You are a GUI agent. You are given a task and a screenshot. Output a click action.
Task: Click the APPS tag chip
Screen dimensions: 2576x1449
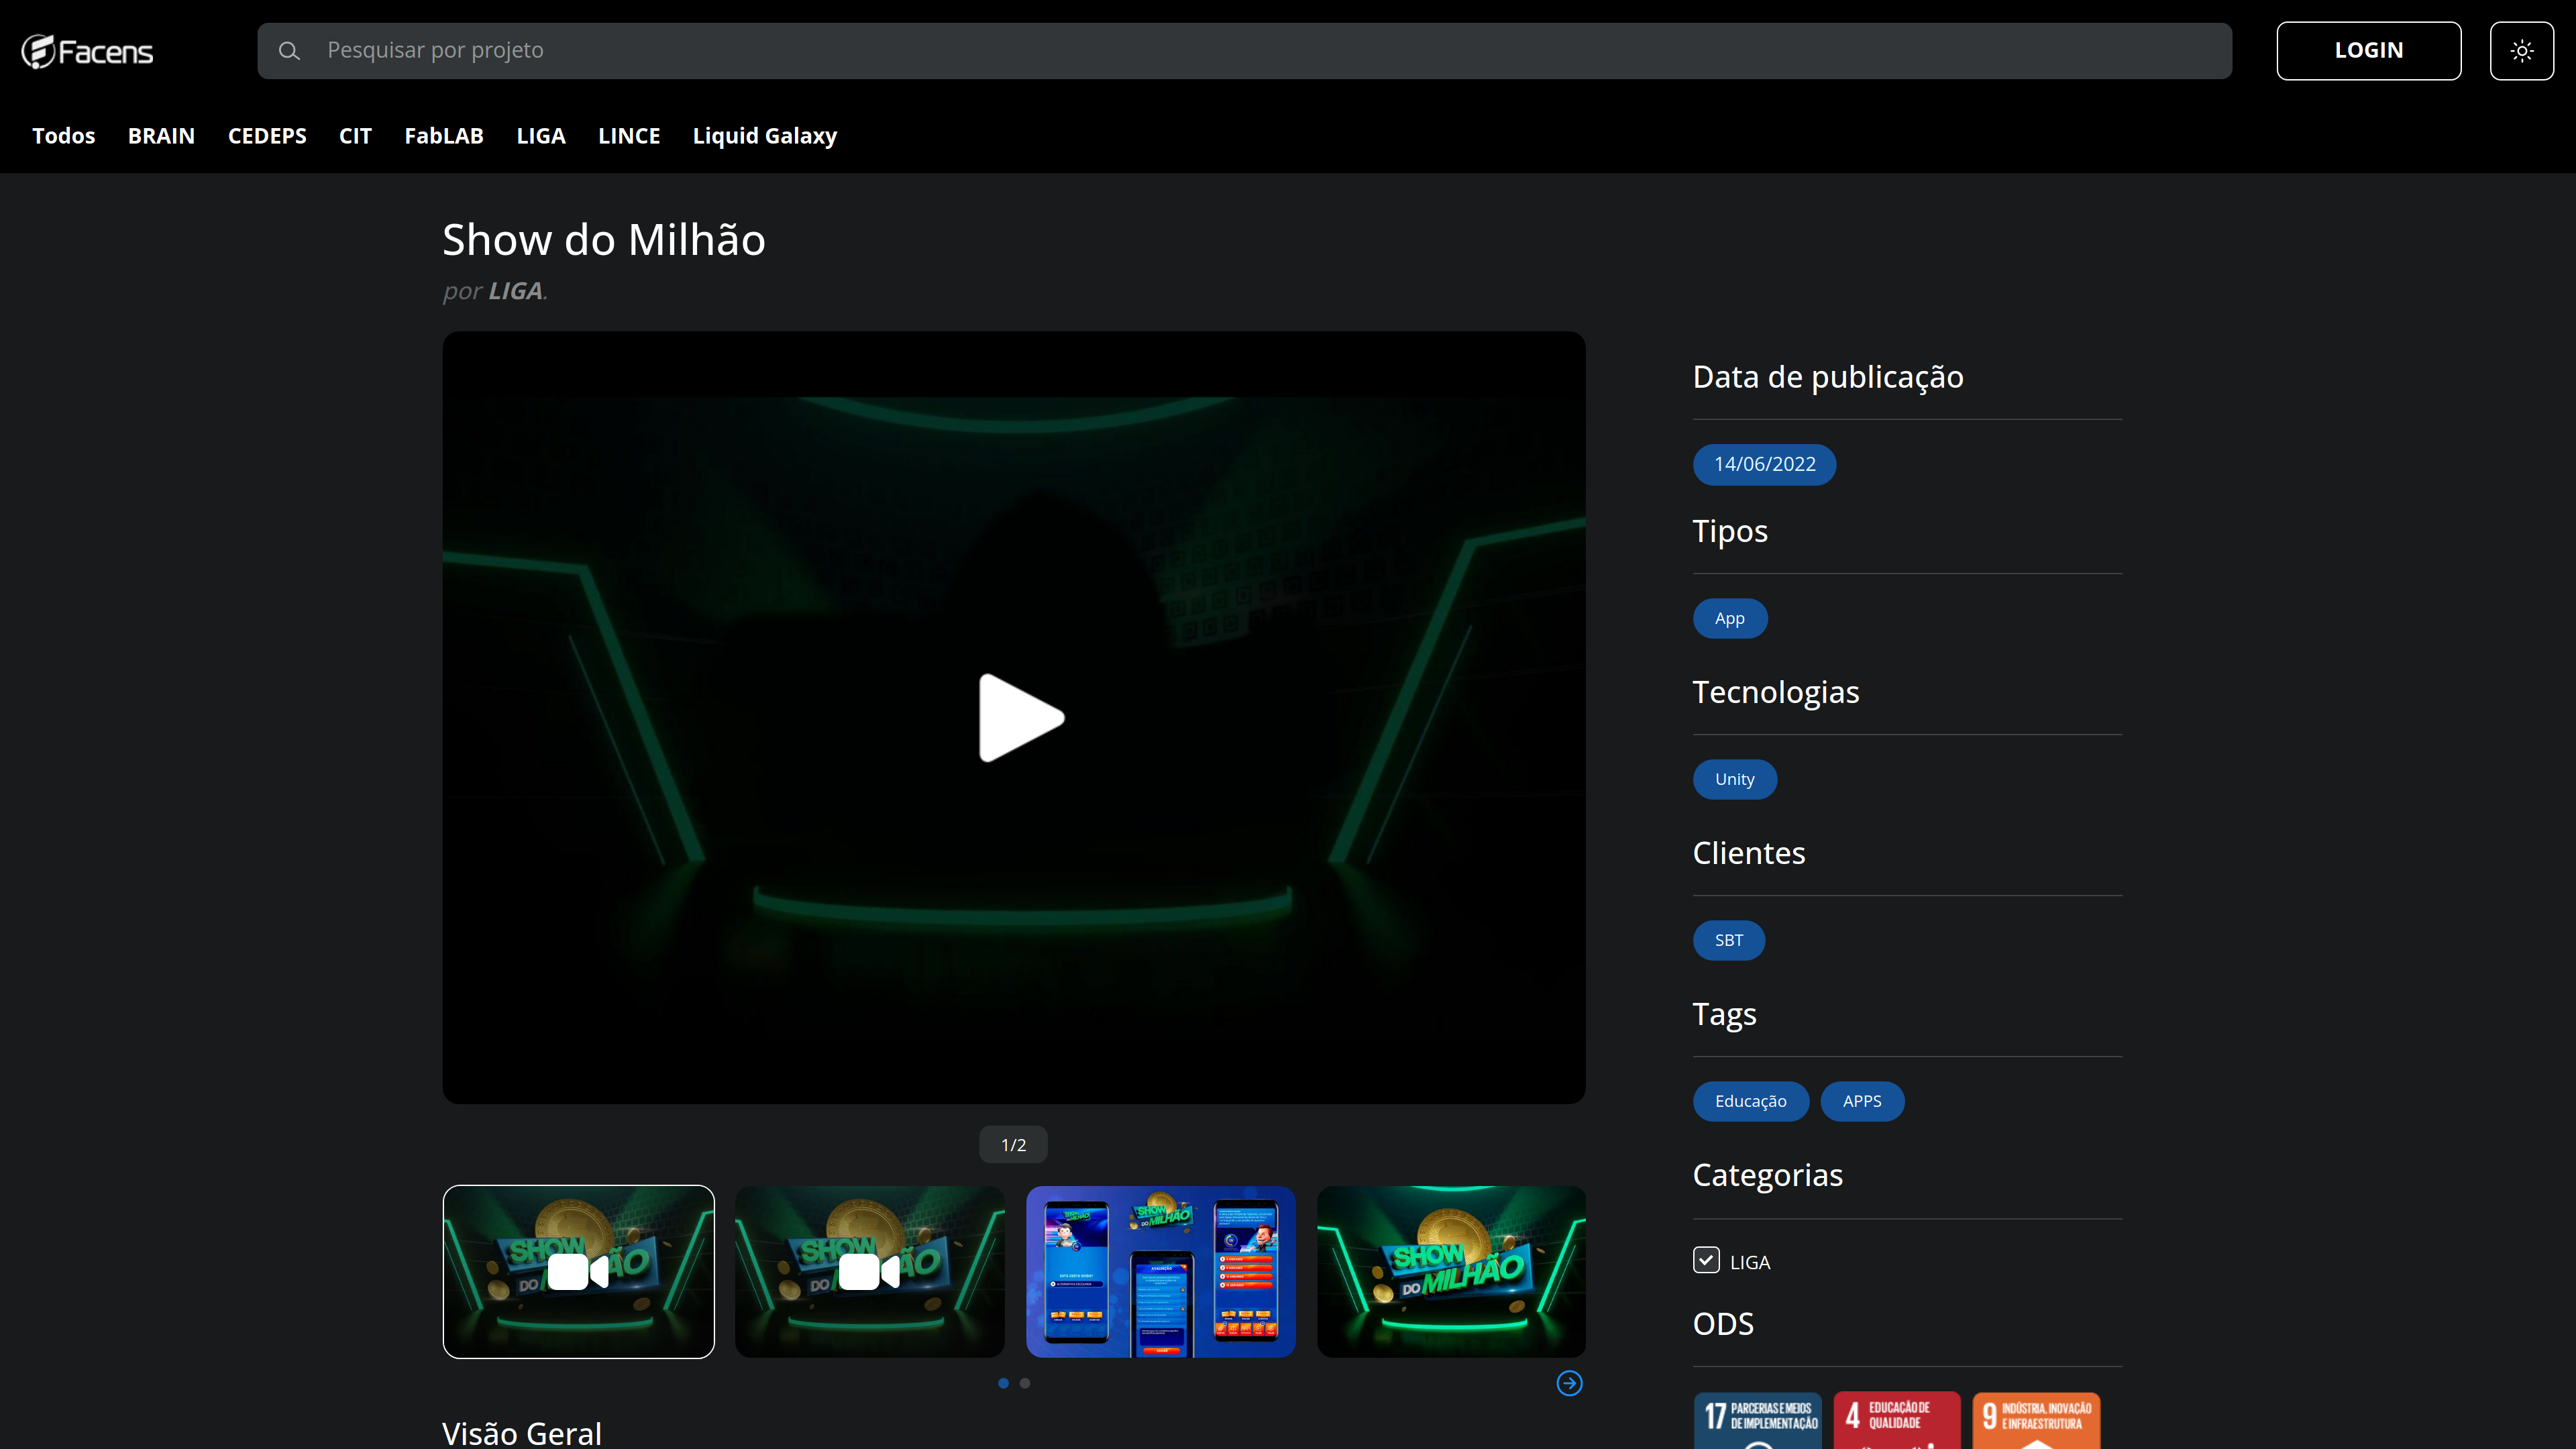pos(1862,1101)
